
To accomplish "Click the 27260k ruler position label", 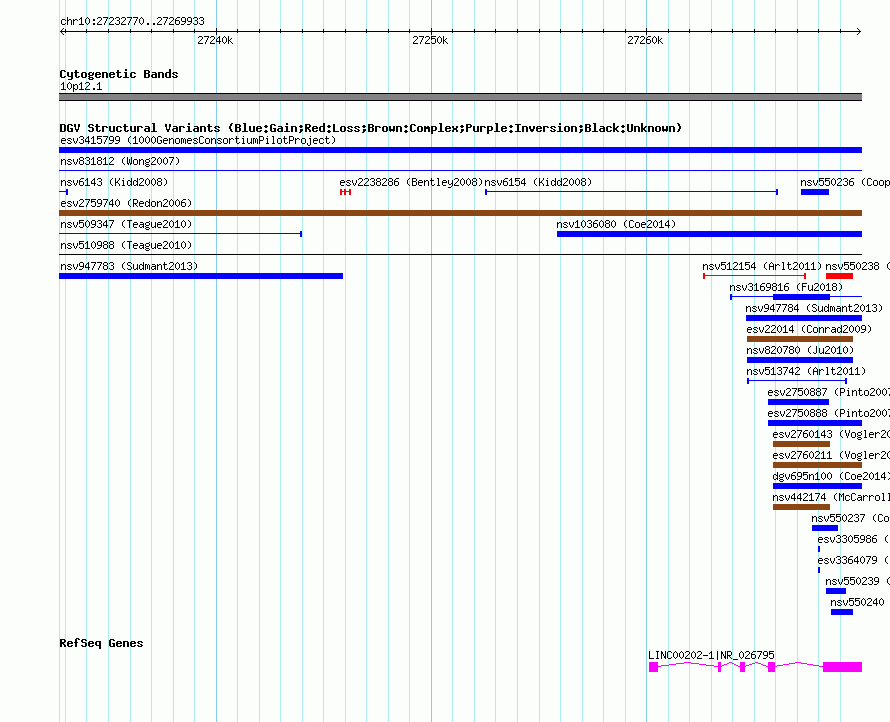I will (x=645, y=40).
